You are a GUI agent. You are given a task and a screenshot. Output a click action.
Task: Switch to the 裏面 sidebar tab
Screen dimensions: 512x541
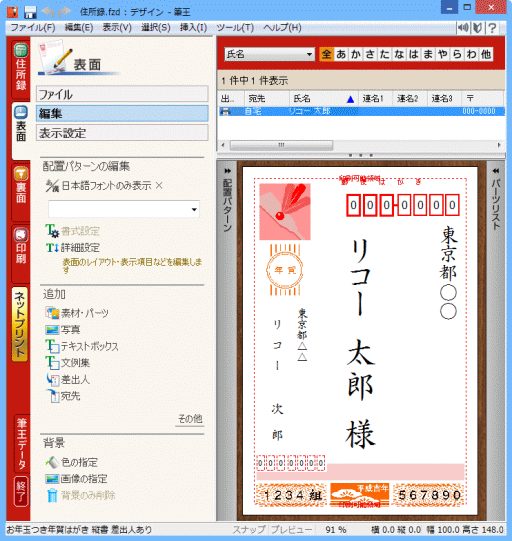point(21,191)
